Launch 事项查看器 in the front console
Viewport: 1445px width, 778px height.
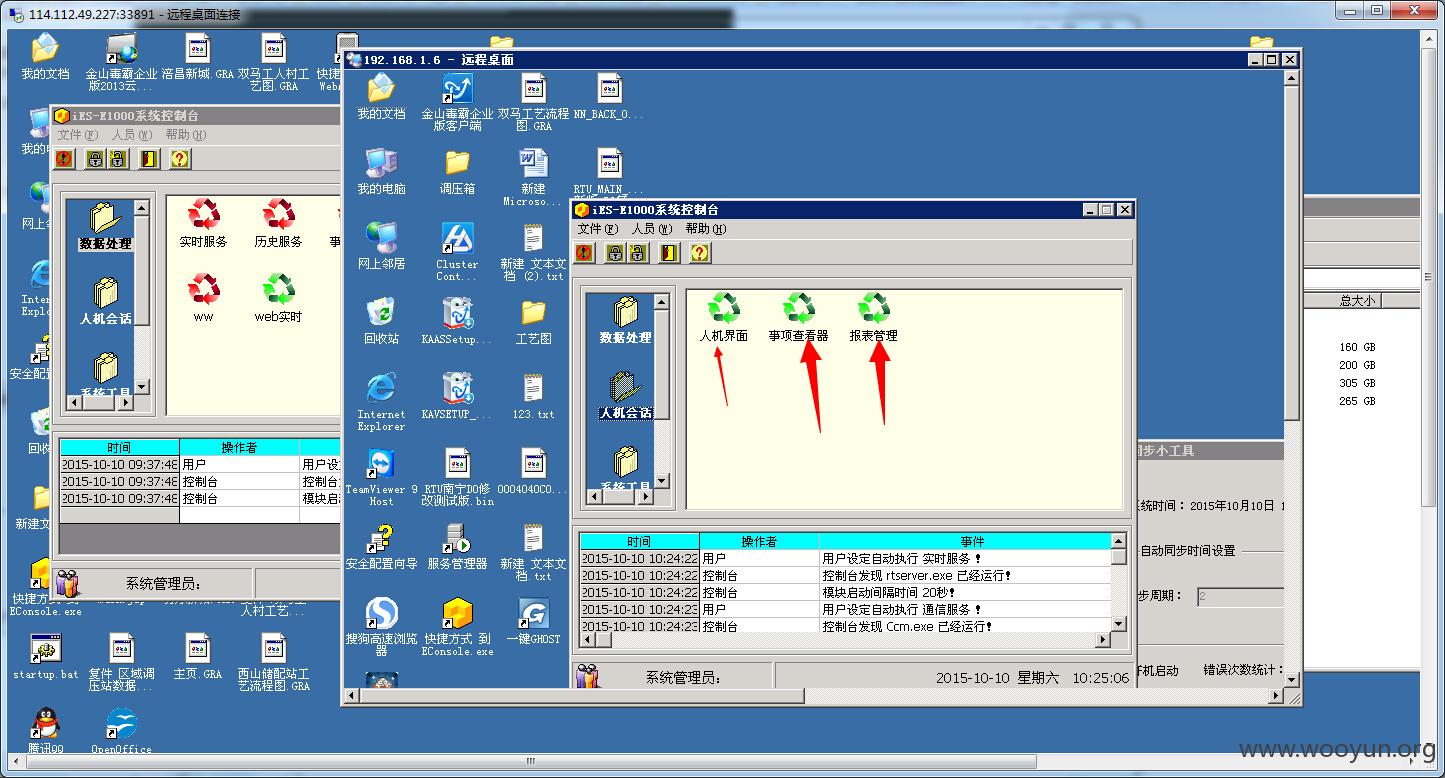(798, 318)
